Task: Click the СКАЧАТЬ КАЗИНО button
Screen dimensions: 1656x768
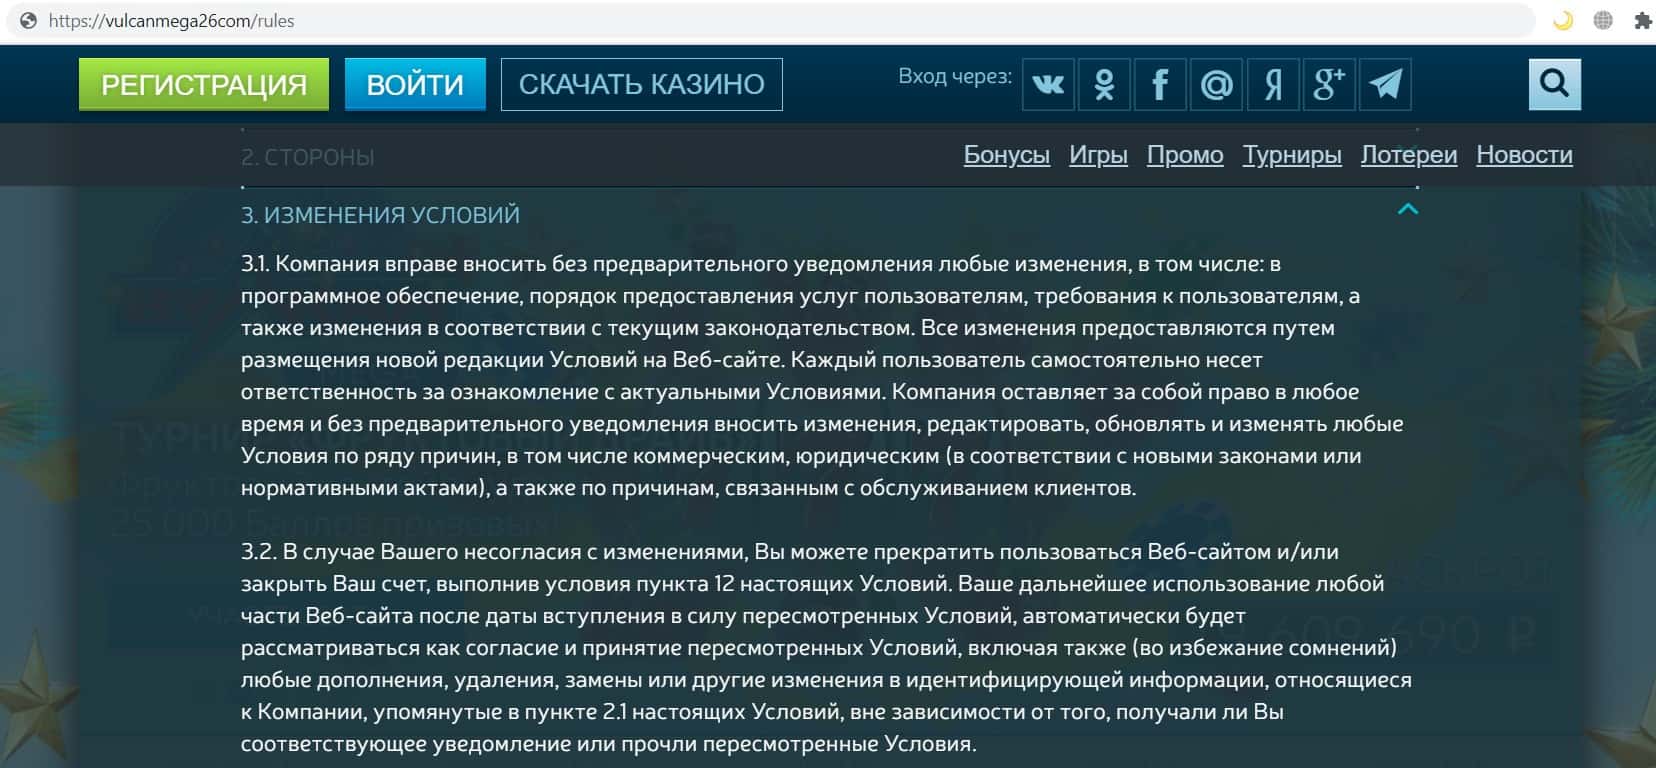Action: (642, 84)
